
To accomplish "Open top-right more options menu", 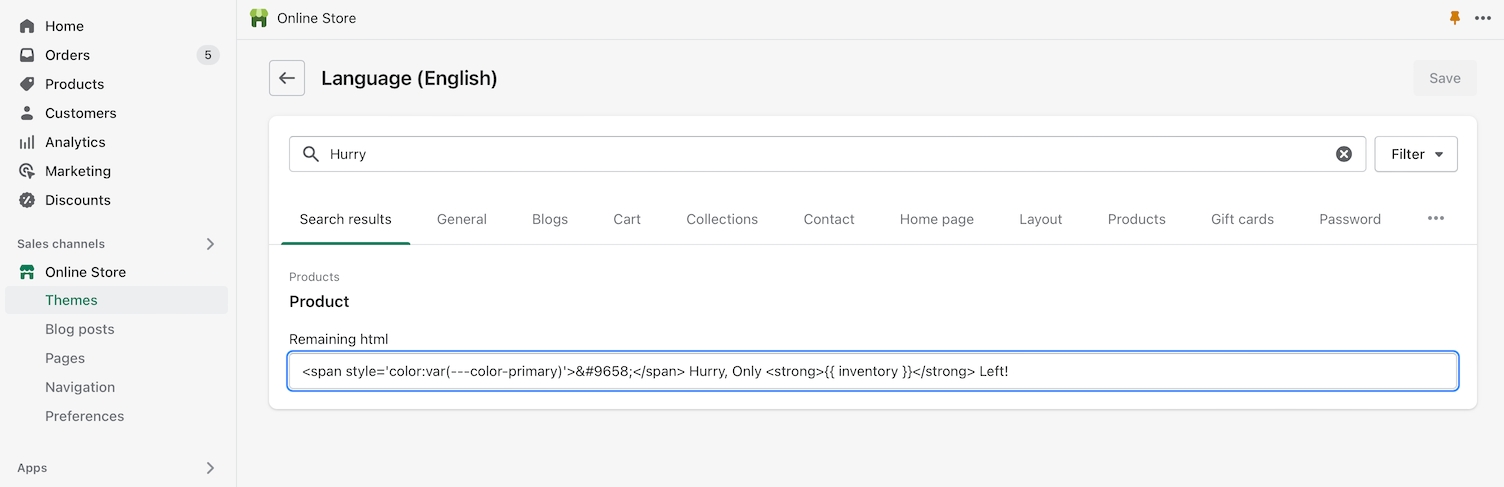I will click(x=1483, y=18).
